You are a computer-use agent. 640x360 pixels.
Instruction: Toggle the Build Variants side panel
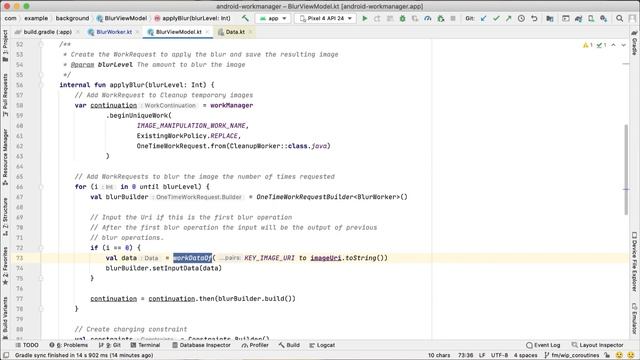coord(5,318)
